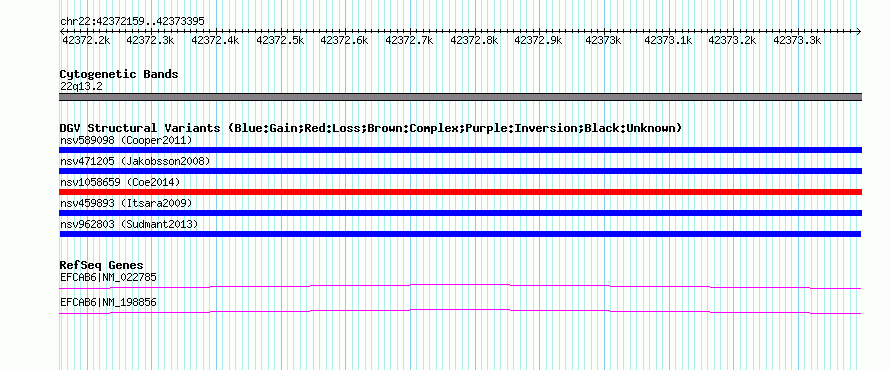The image size is (890, 370).
Task: Click the blue bar under nsv471205
Action: click(460, 171)
